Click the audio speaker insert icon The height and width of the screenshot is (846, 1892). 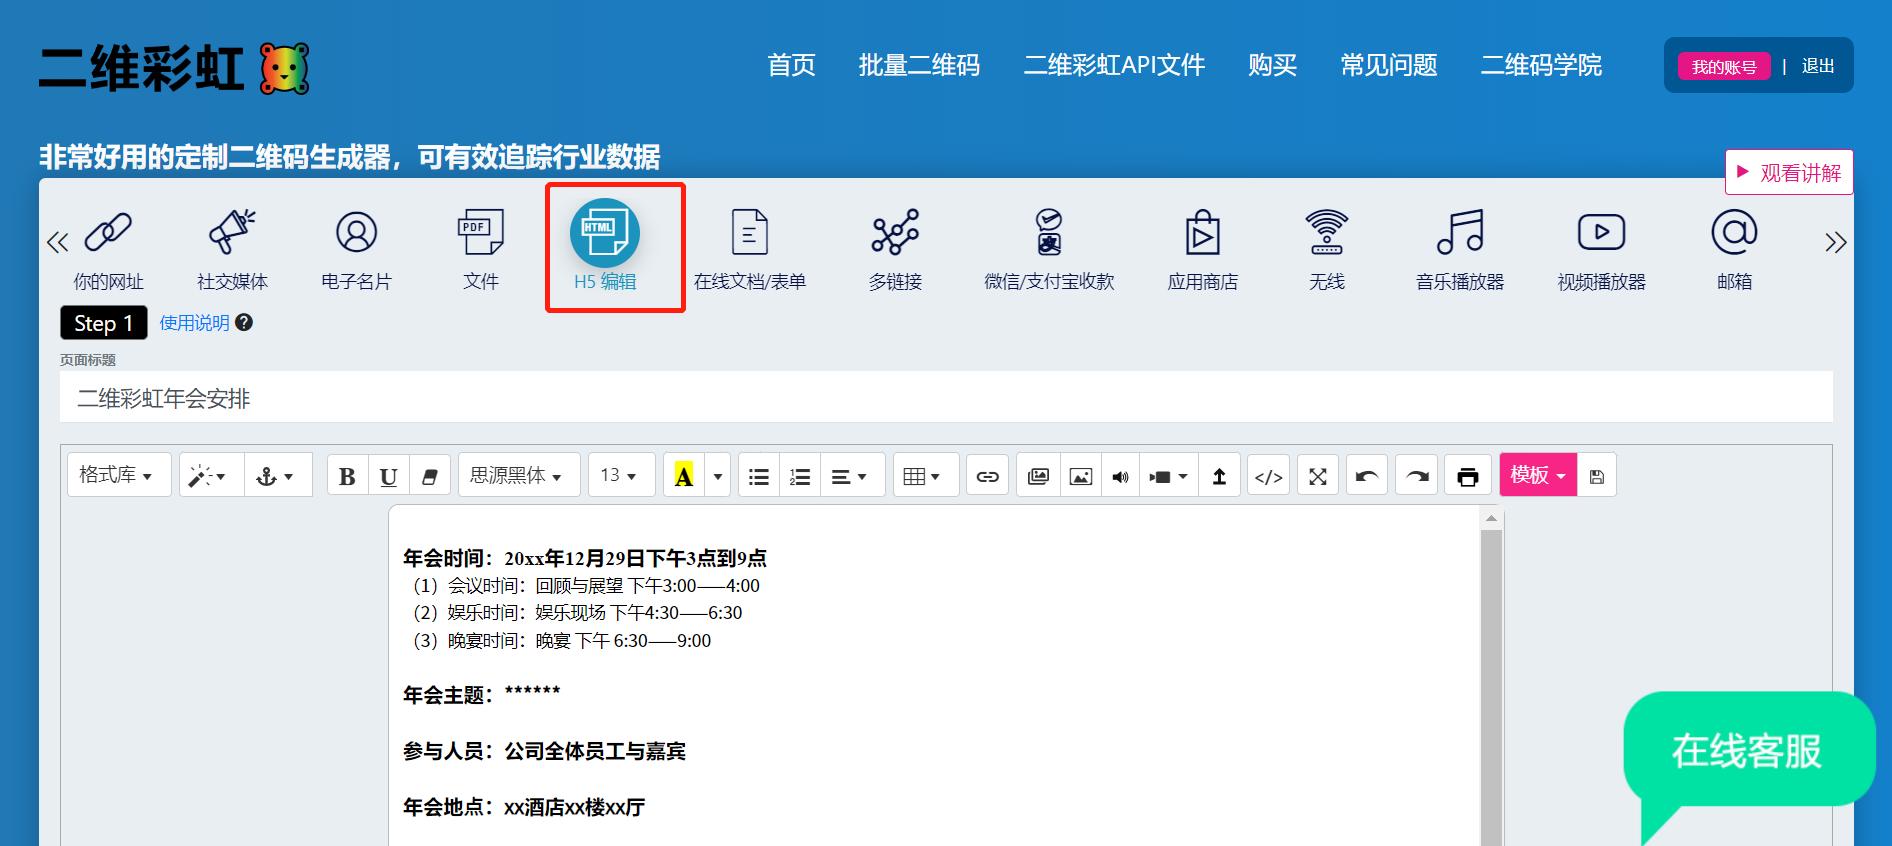click(1120, 476)
